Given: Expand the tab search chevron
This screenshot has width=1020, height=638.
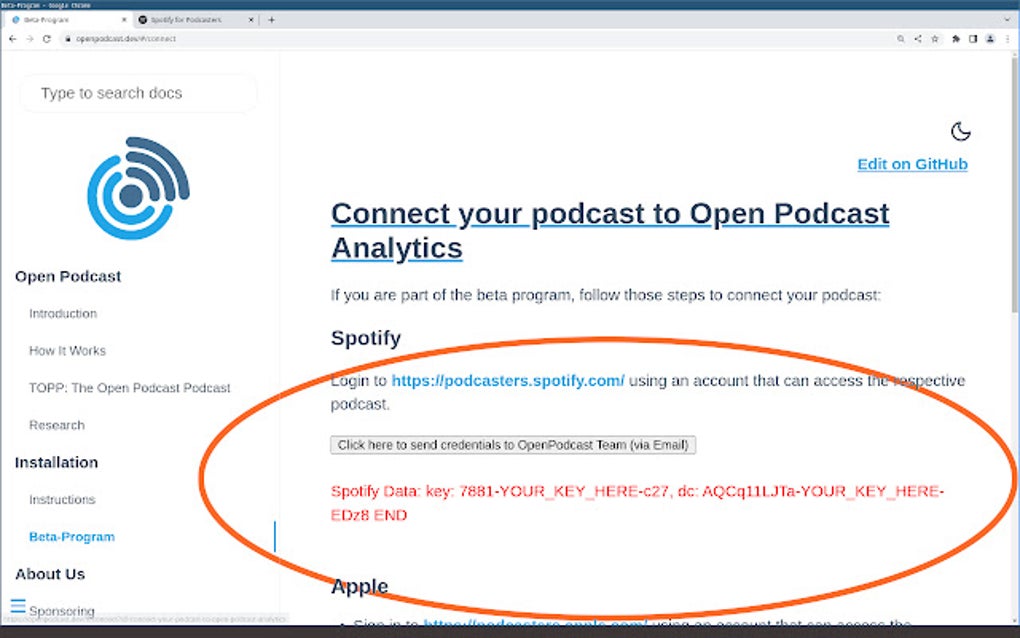Looking at the screenshot, I should click(x=1008, y=20).
